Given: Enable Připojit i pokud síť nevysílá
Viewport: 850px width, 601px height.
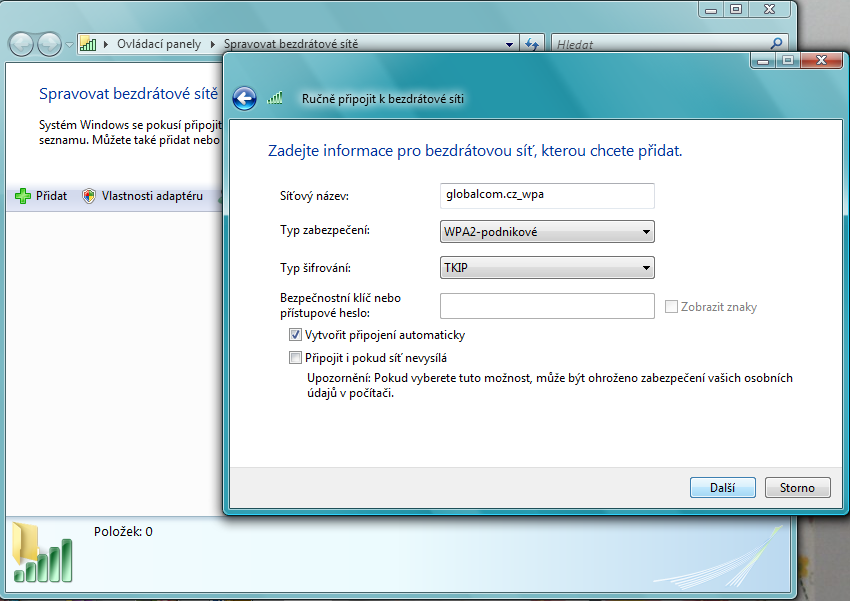Looking at the screenshot, I should click(x=295, y=358).
